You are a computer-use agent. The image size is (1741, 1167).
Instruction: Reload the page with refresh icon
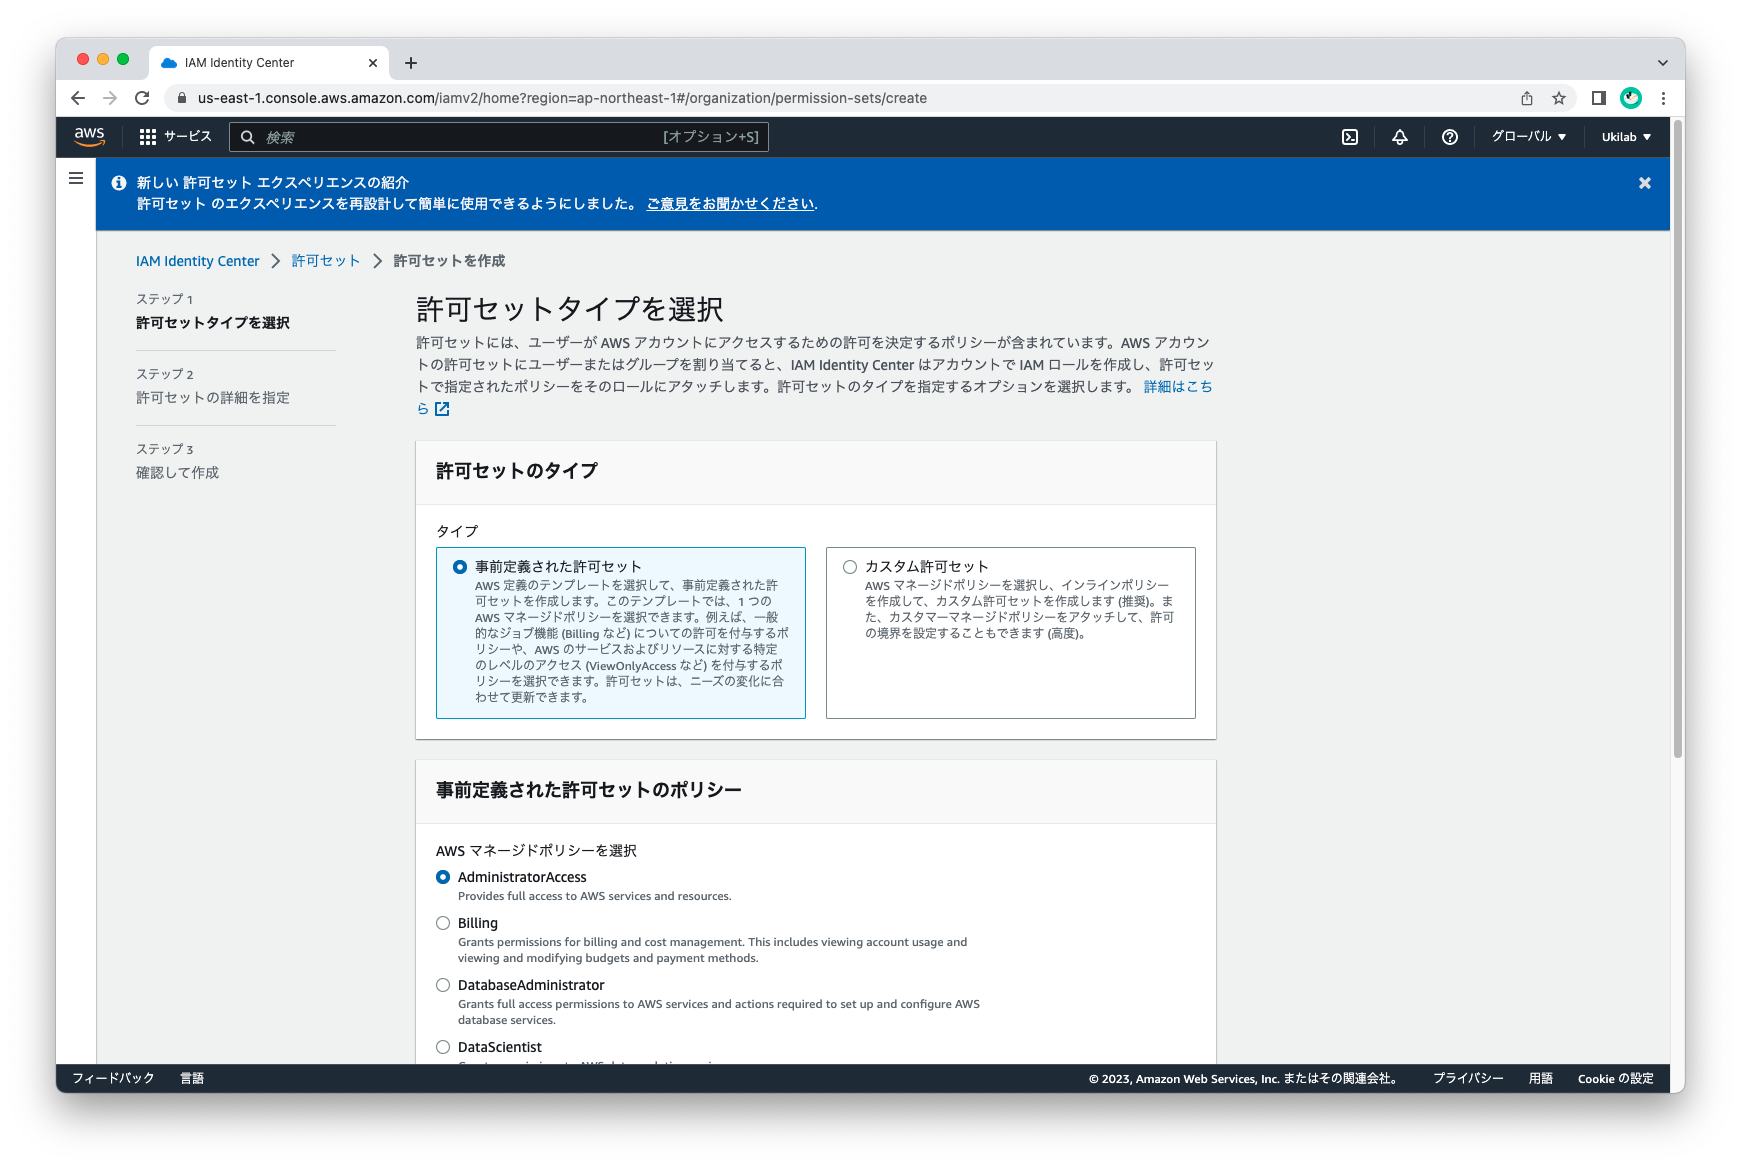point(142,98)
